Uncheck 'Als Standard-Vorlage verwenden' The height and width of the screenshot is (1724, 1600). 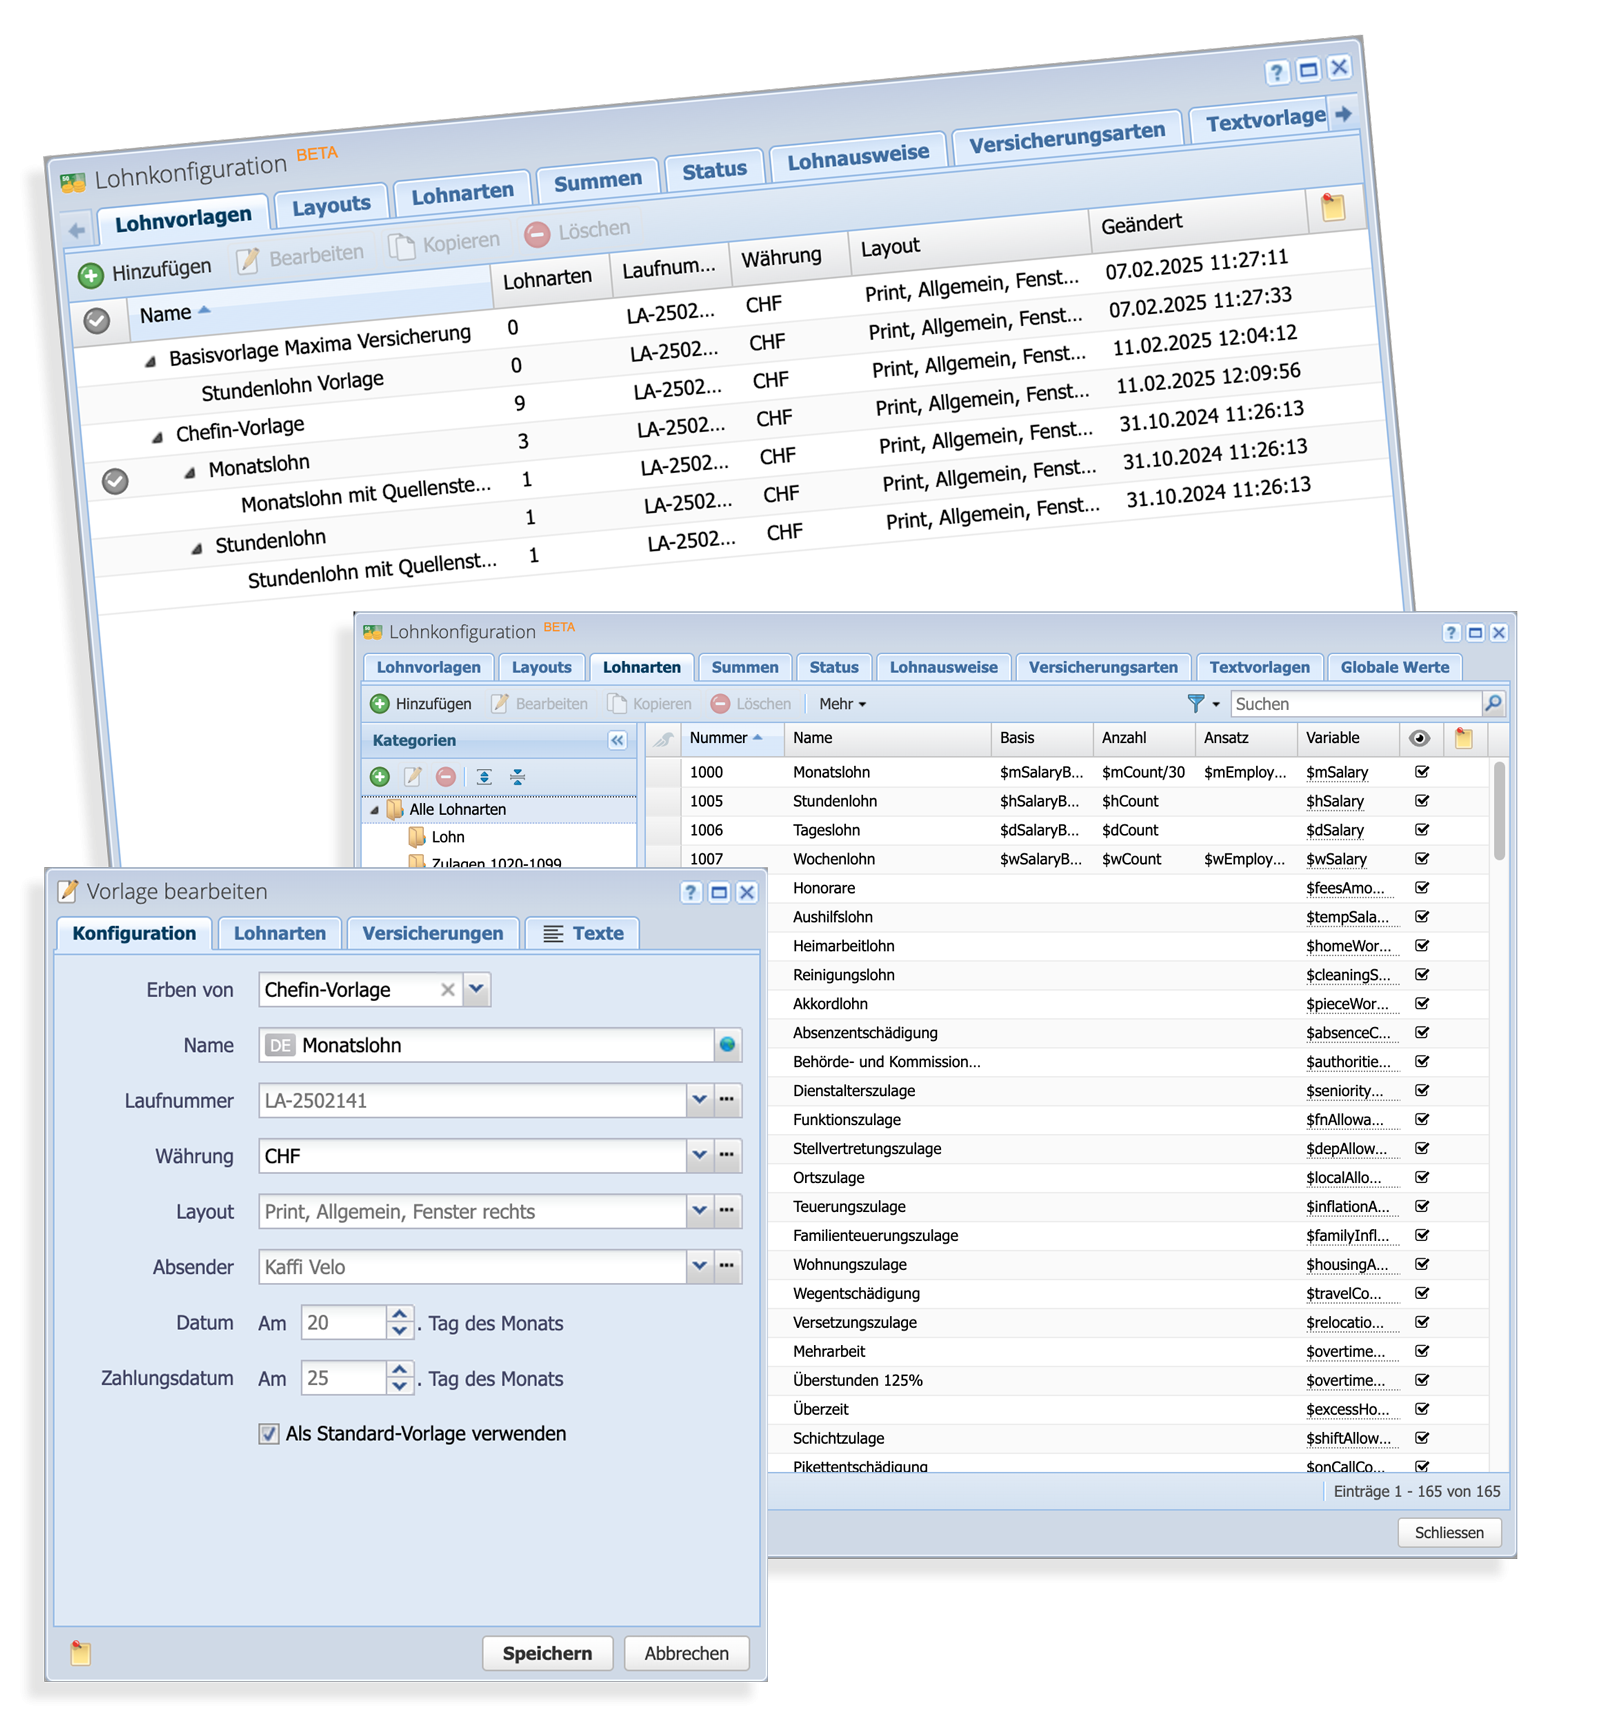[269, 1434]
